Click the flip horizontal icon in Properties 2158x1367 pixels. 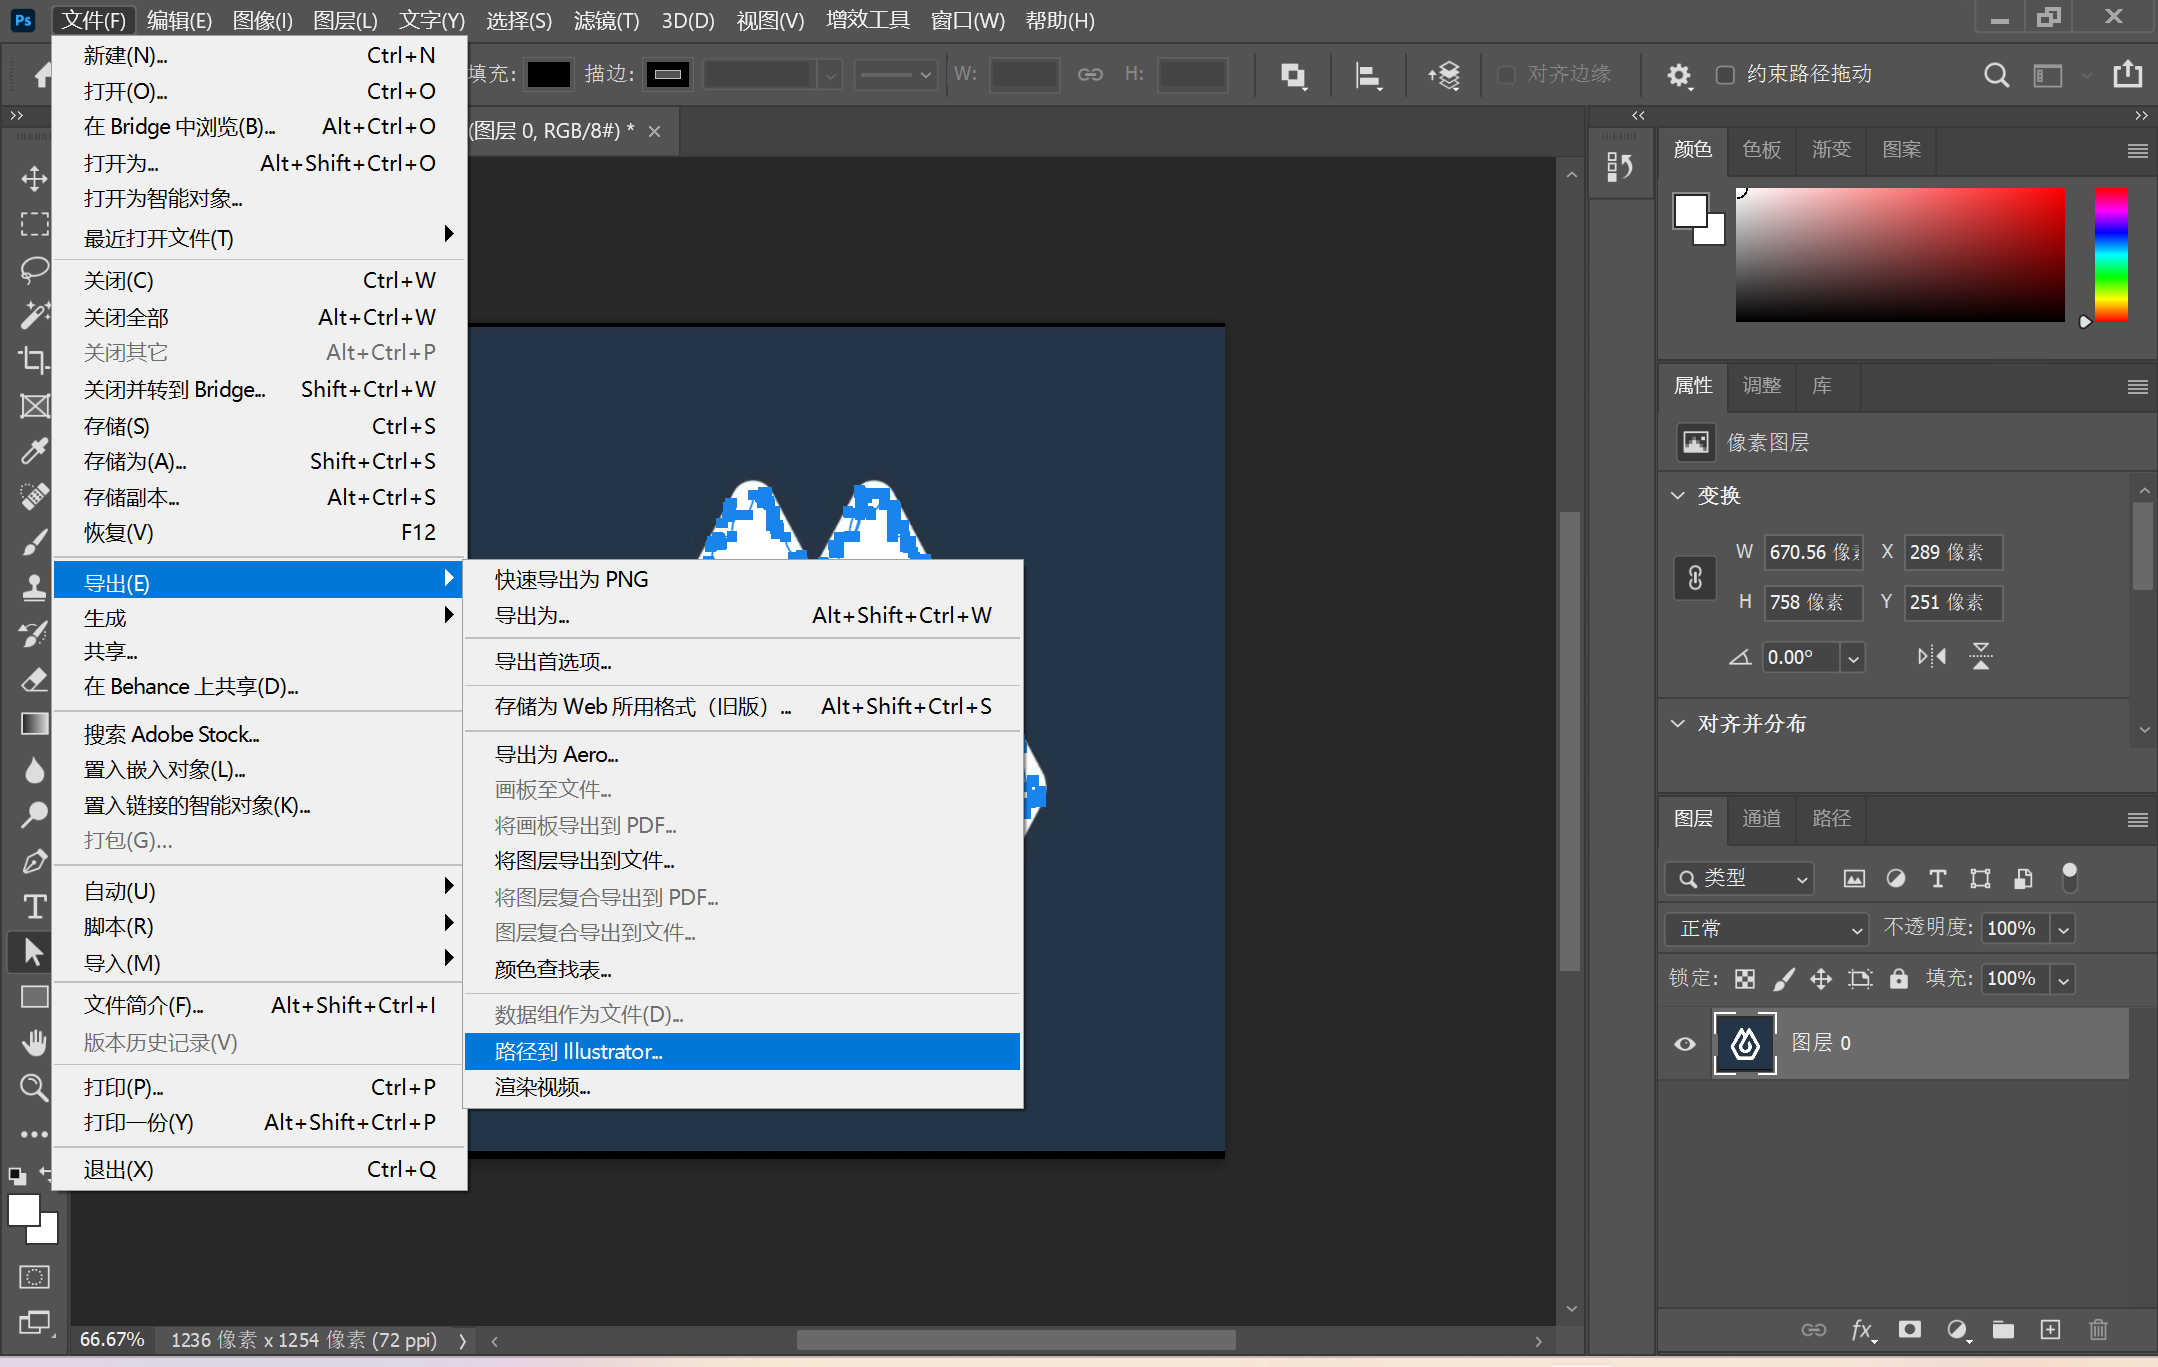(x=1931, y=657)
